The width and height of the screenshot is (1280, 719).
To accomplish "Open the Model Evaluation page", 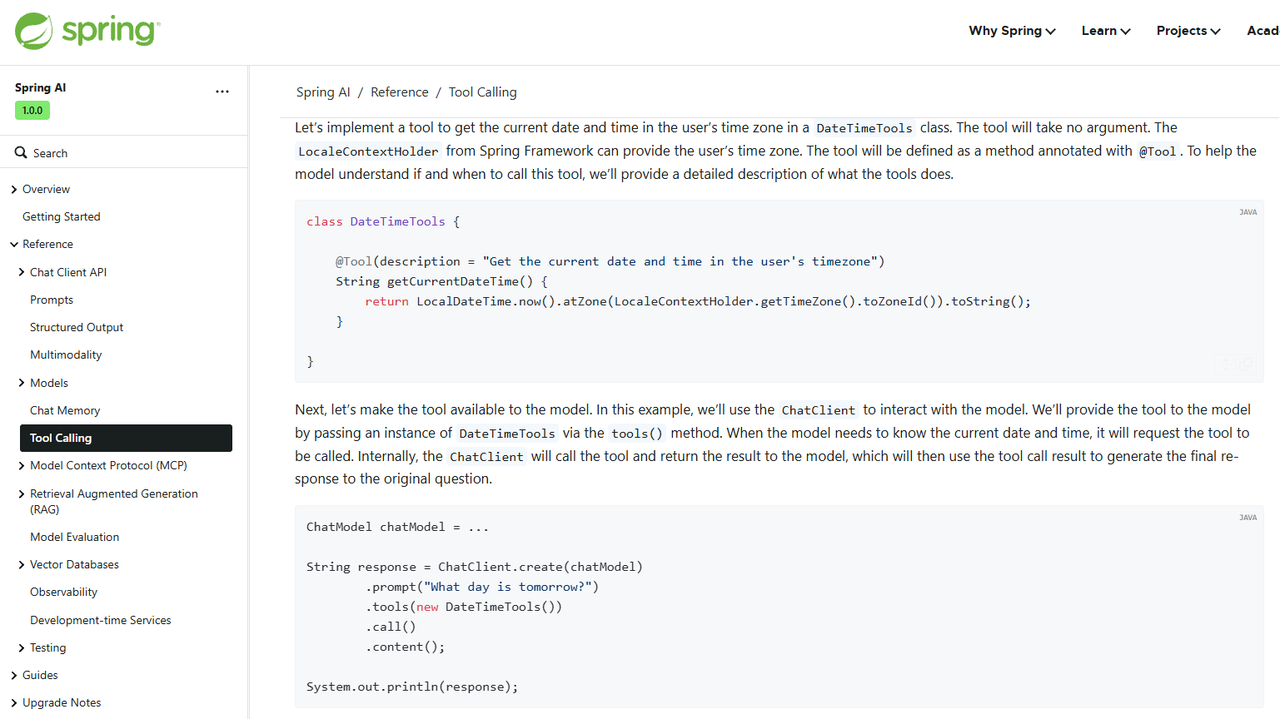I will tap(75, 537).
